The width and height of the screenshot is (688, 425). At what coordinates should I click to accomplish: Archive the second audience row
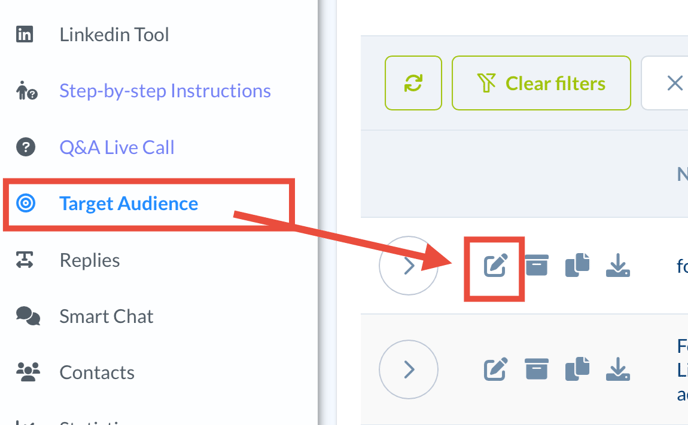tap(537, 369)
